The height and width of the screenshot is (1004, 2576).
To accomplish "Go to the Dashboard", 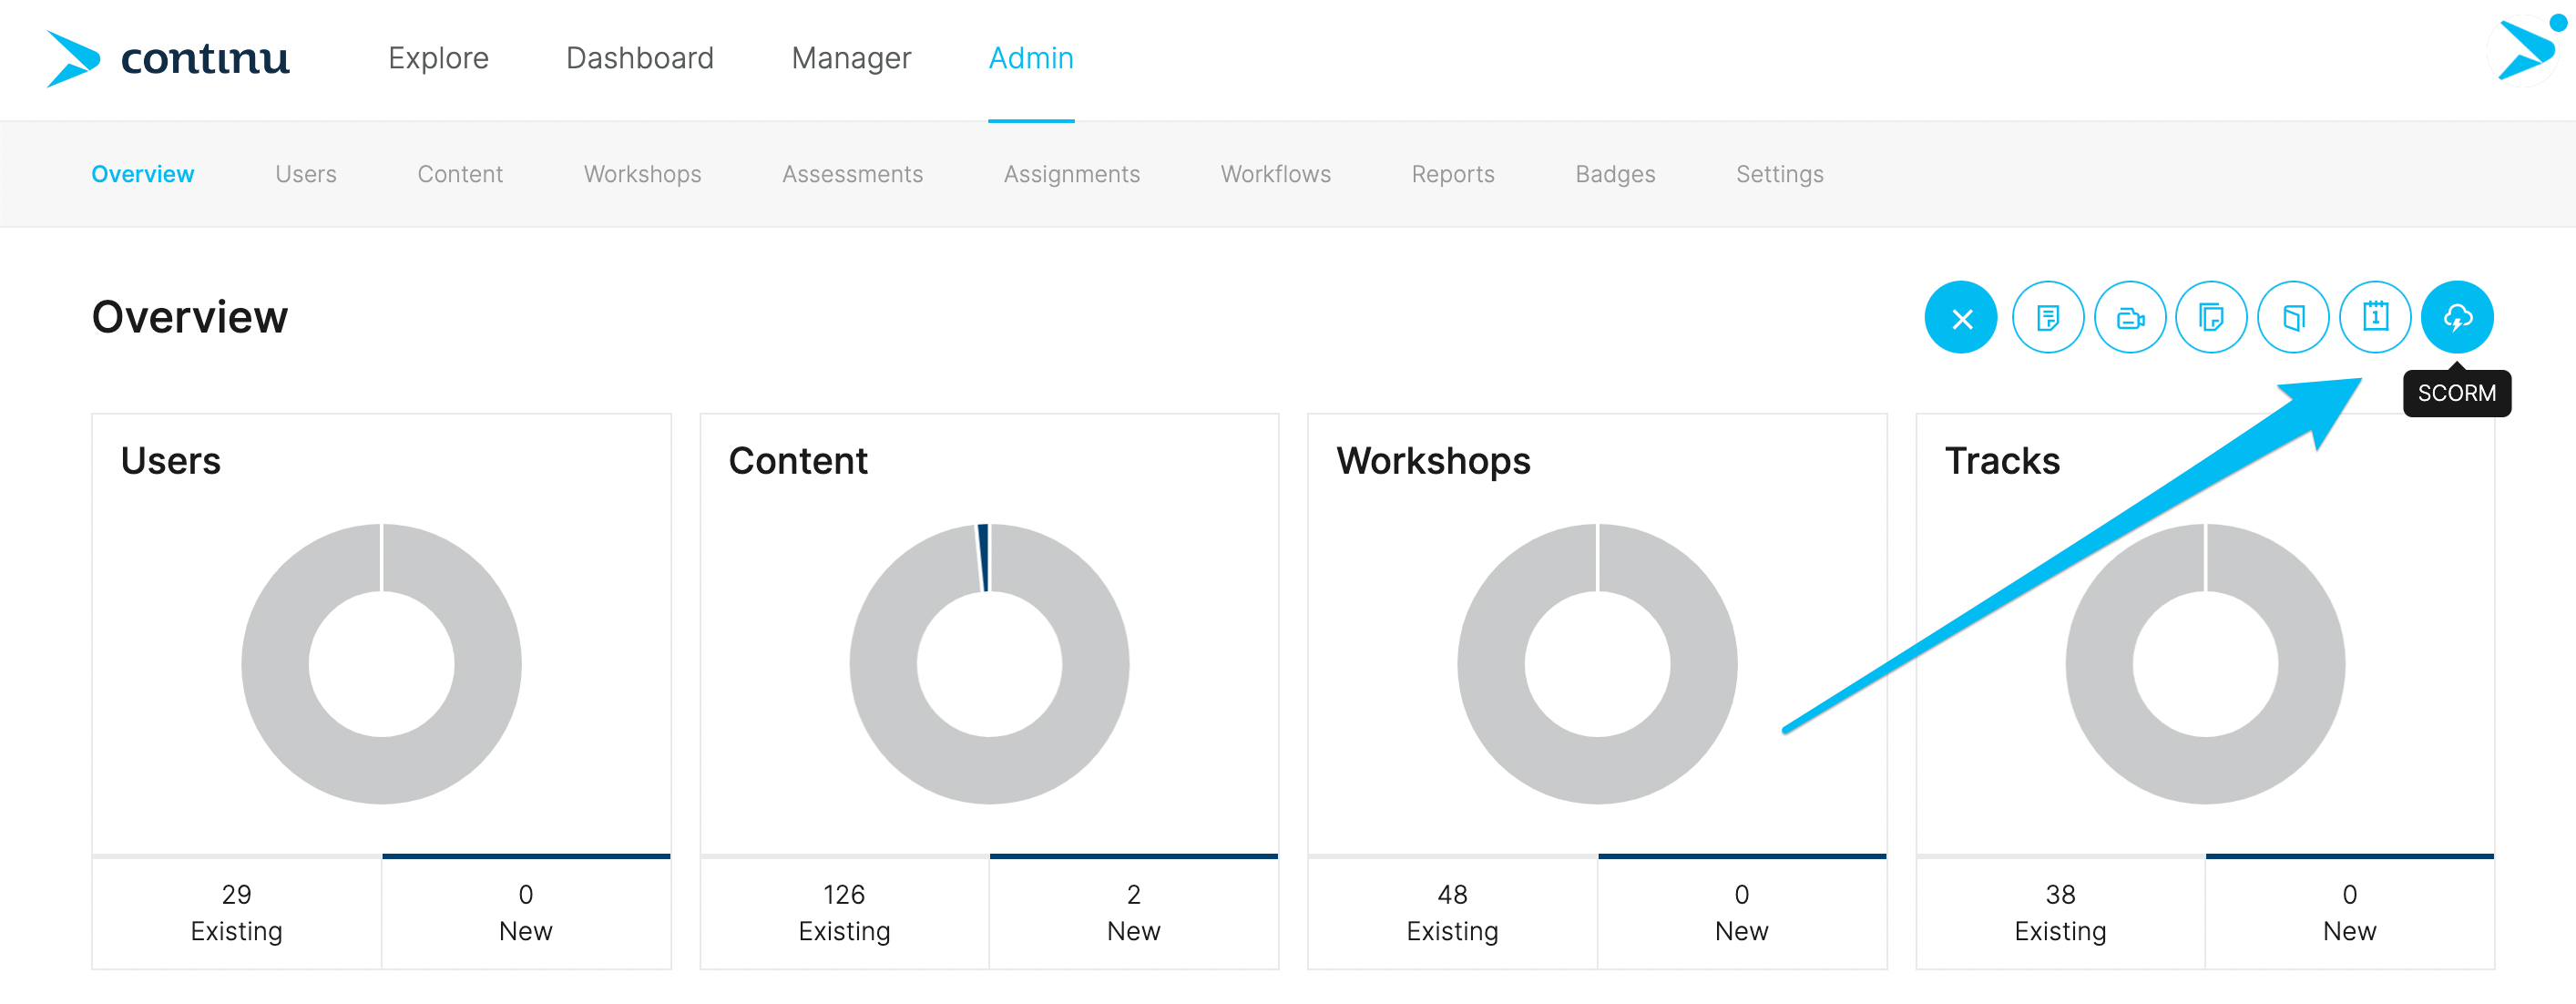I will point(639,58).
